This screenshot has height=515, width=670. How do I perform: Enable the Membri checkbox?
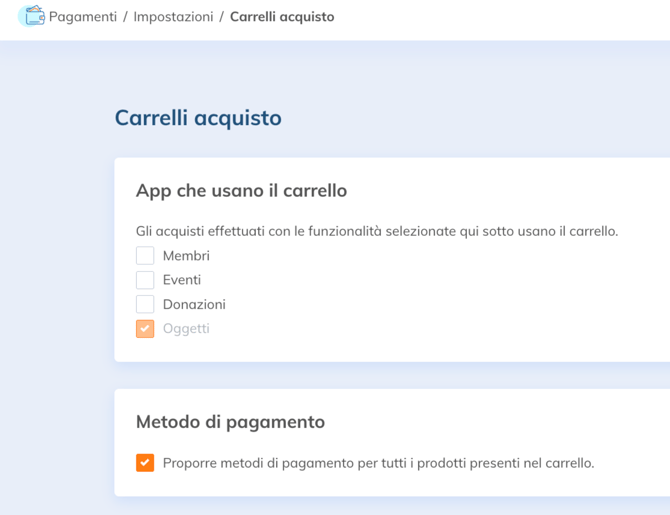tap(145, 256)
